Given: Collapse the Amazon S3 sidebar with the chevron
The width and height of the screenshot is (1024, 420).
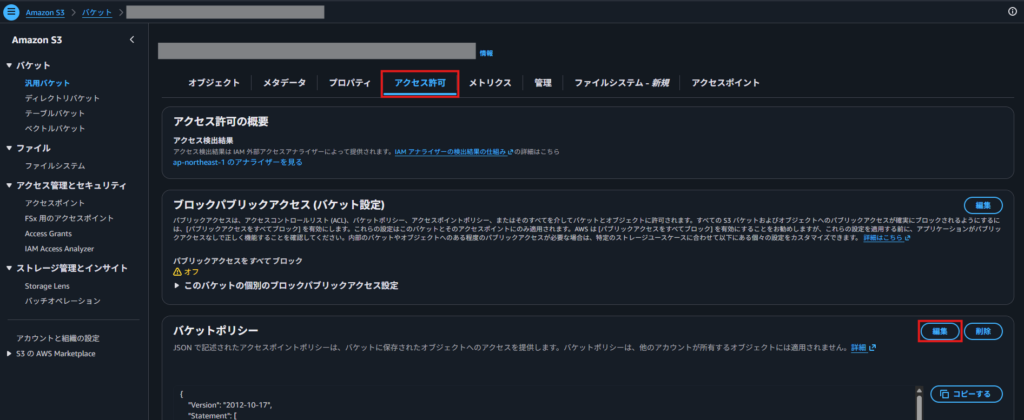Looking at the screenshot, I should (132, 40).
